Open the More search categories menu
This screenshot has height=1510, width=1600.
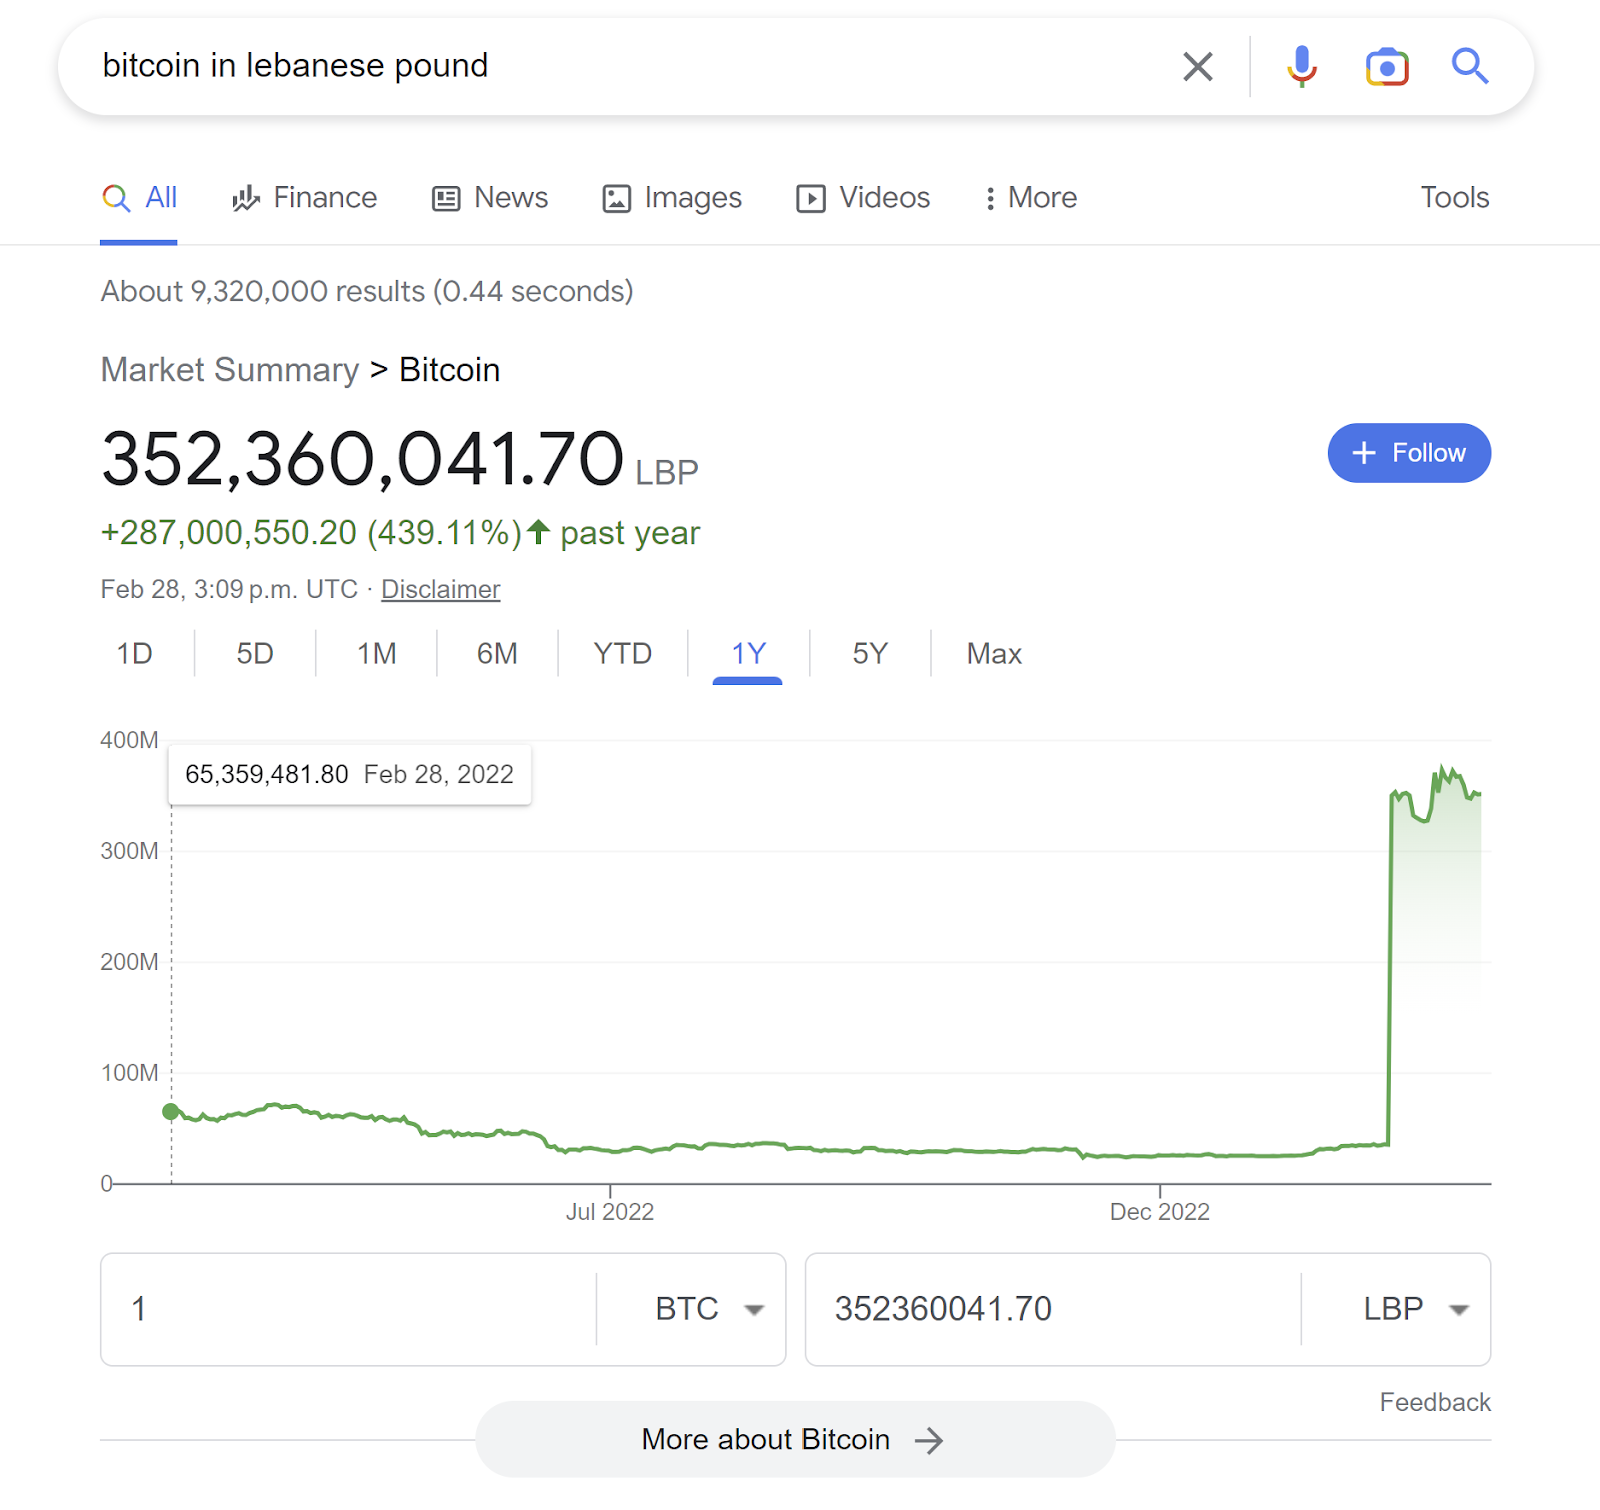pyautogui.click(x=1030, y=198)
